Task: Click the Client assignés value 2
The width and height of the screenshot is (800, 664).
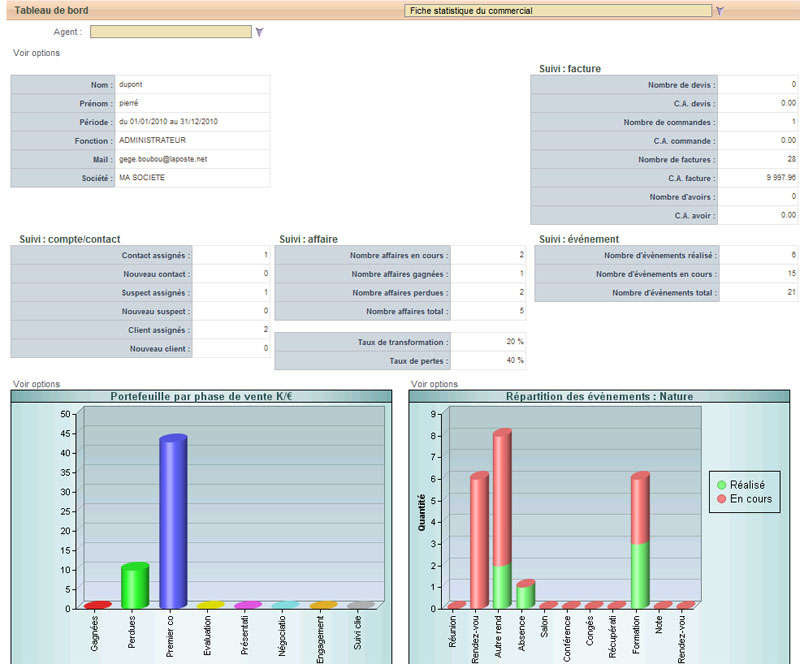Action: (265, 330)
